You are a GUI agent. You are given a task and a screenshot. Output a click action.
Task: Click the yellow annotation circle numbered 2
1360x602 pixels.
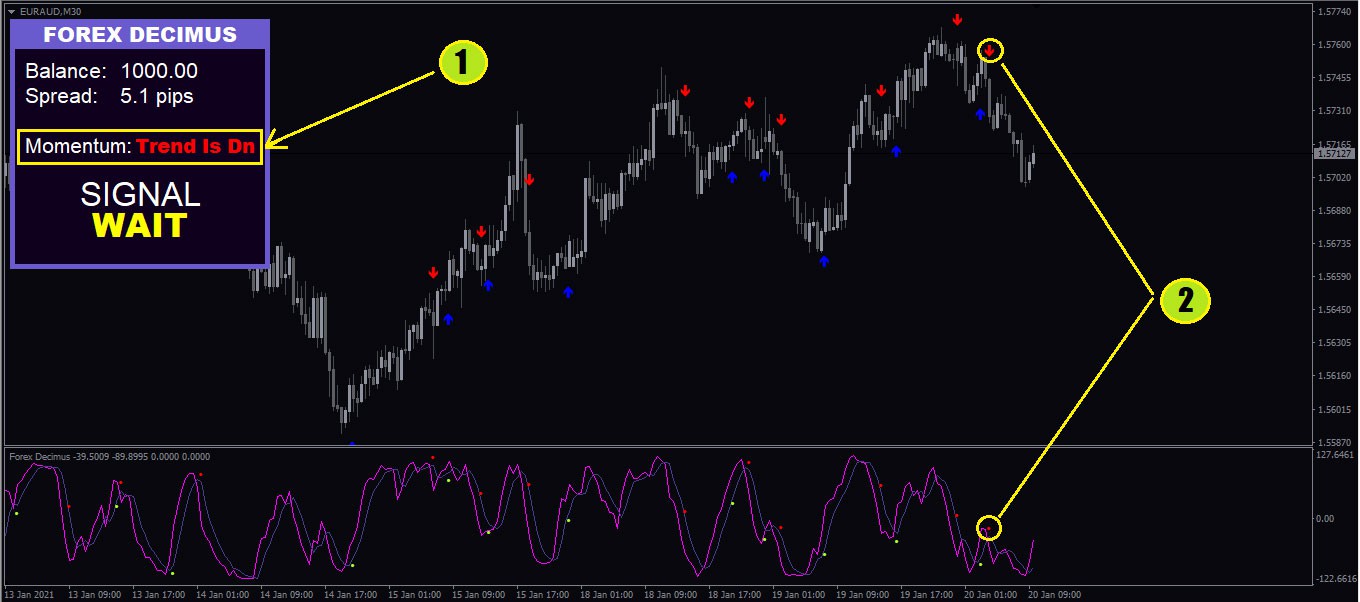1185,301
